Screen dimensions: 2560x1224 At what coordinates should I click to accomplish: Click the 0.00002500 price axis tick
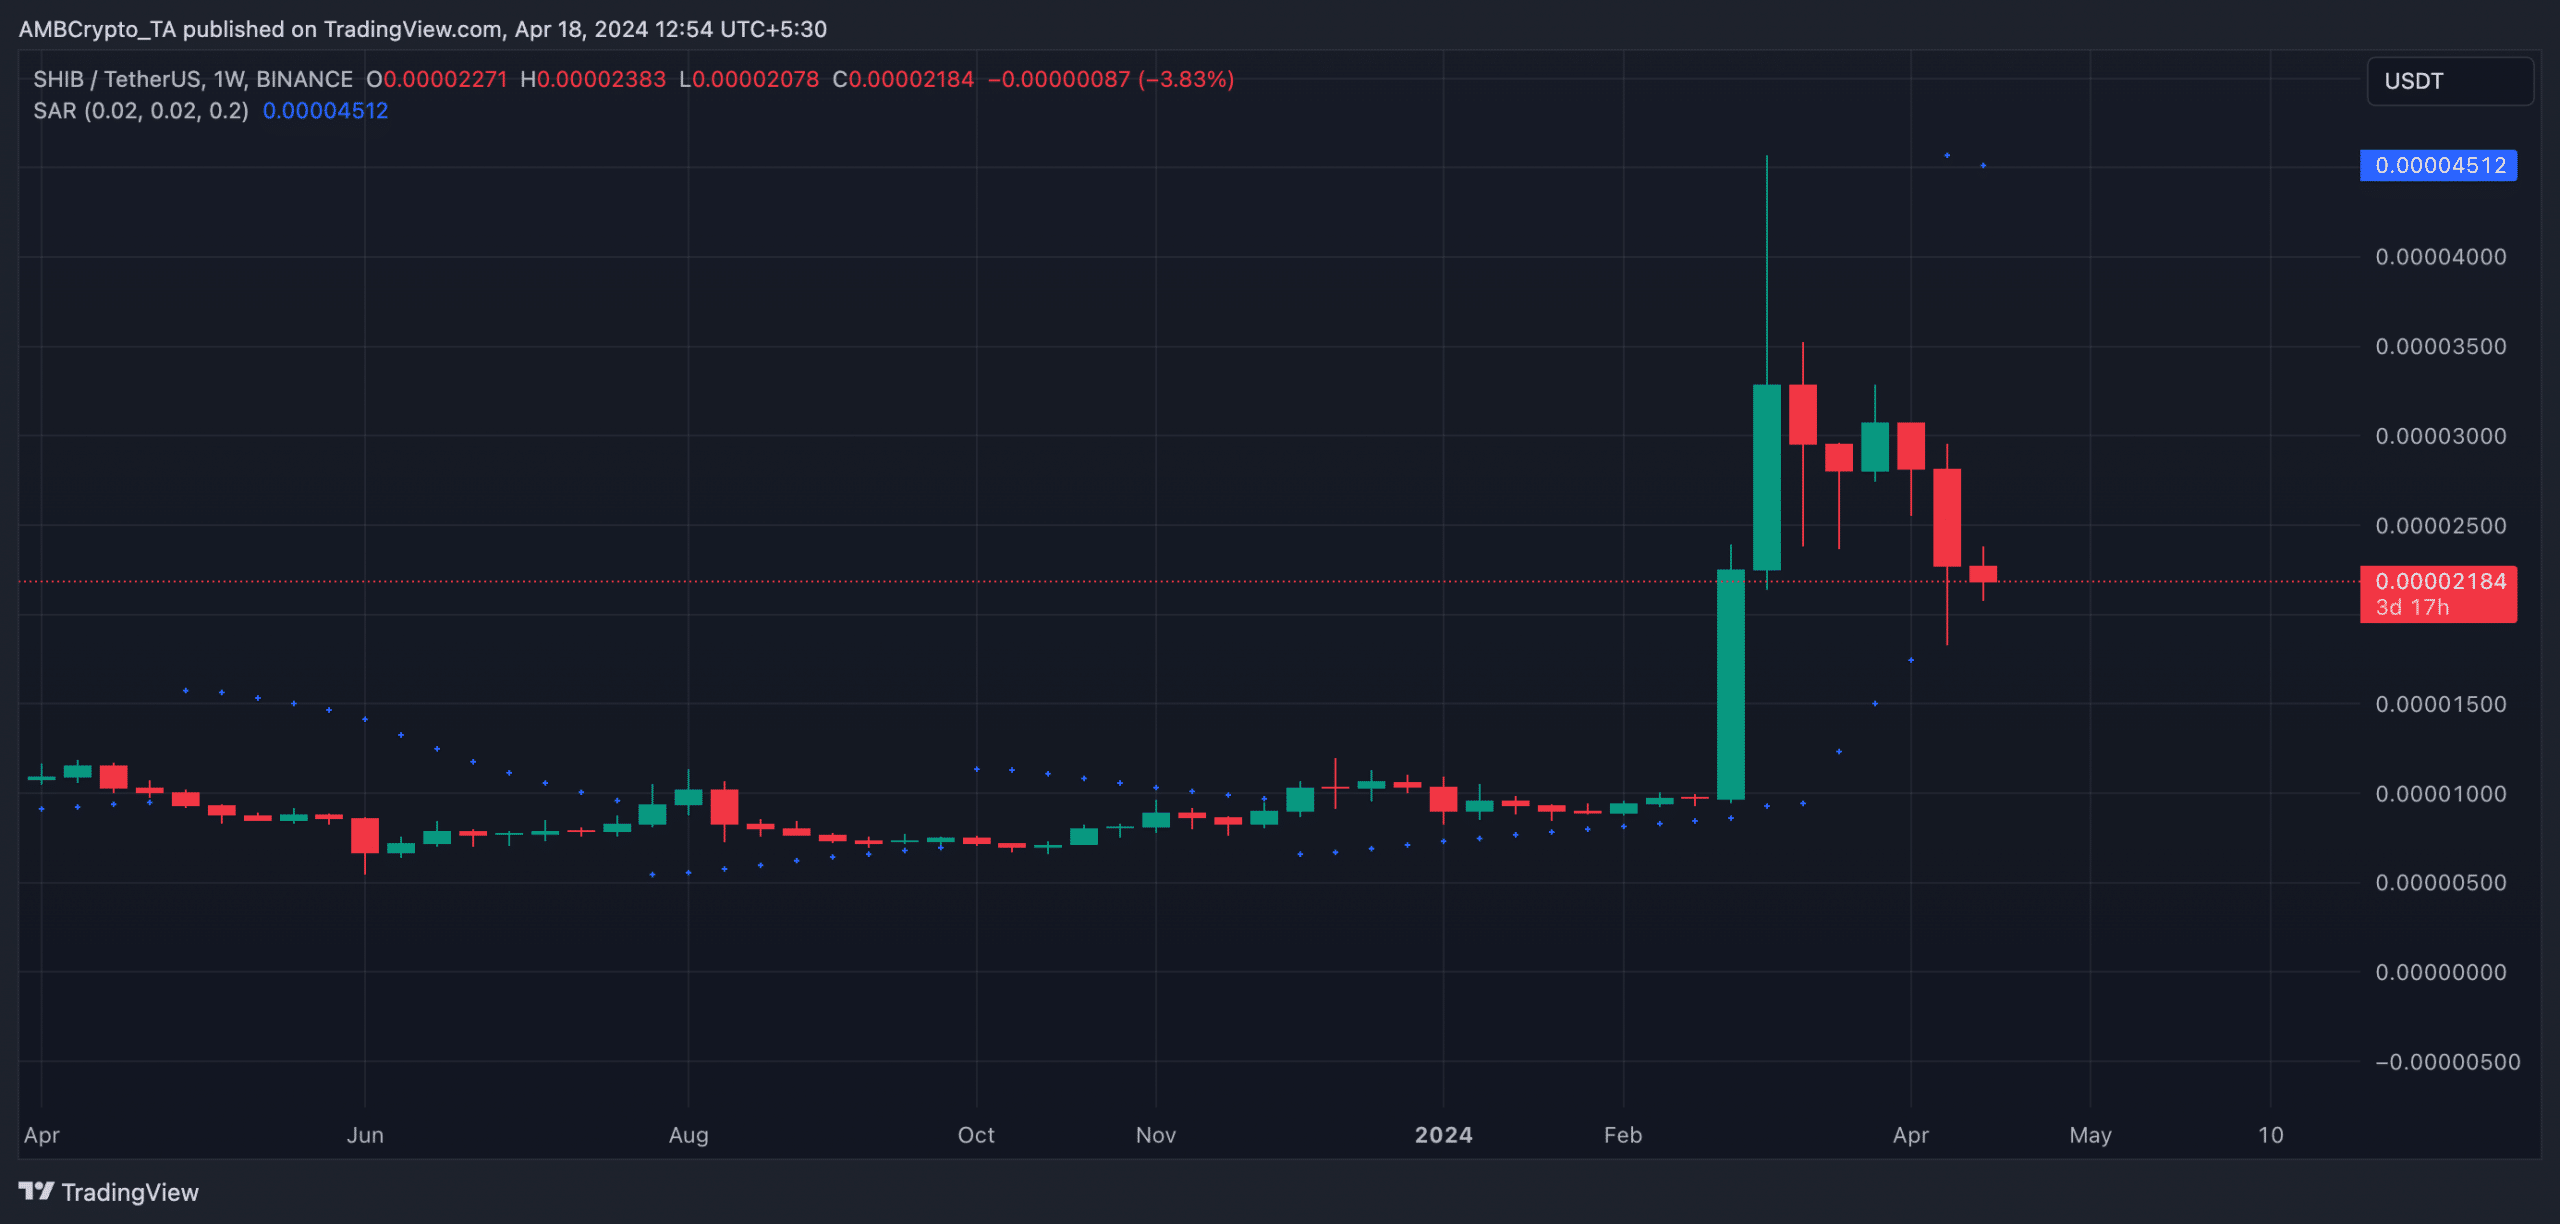click(x=2441, y=526)
